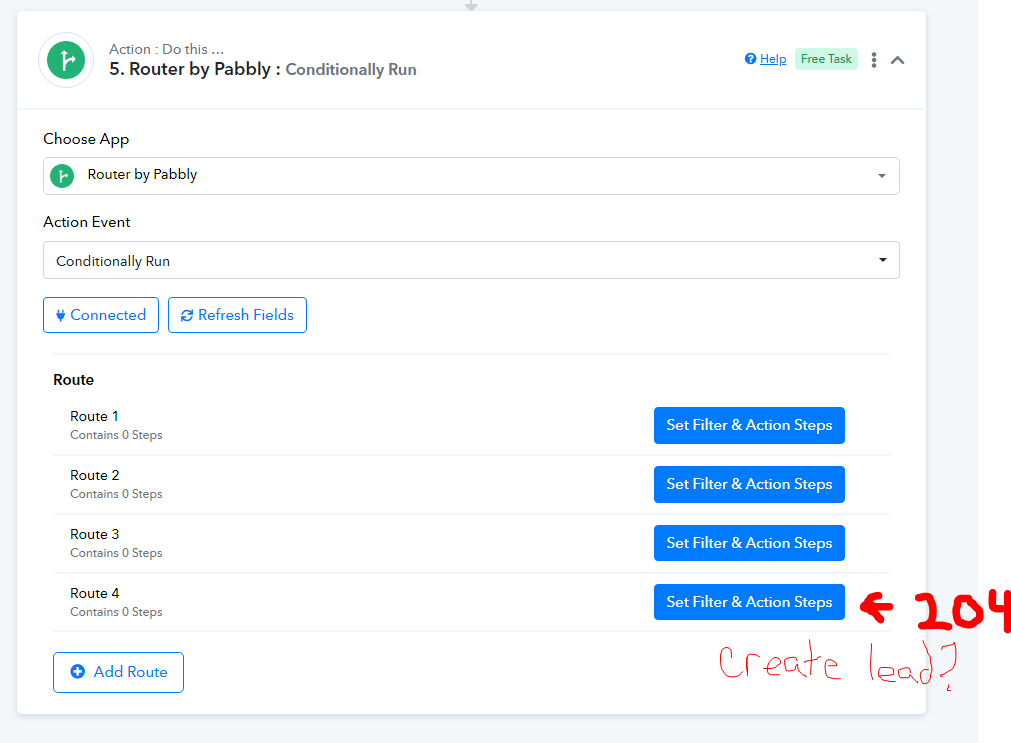Image resolution: width=1011 pixels, height=743 pixels.
Task: Click 'Contains 0 Steps' under Route 1
Action: pos(116,435)
